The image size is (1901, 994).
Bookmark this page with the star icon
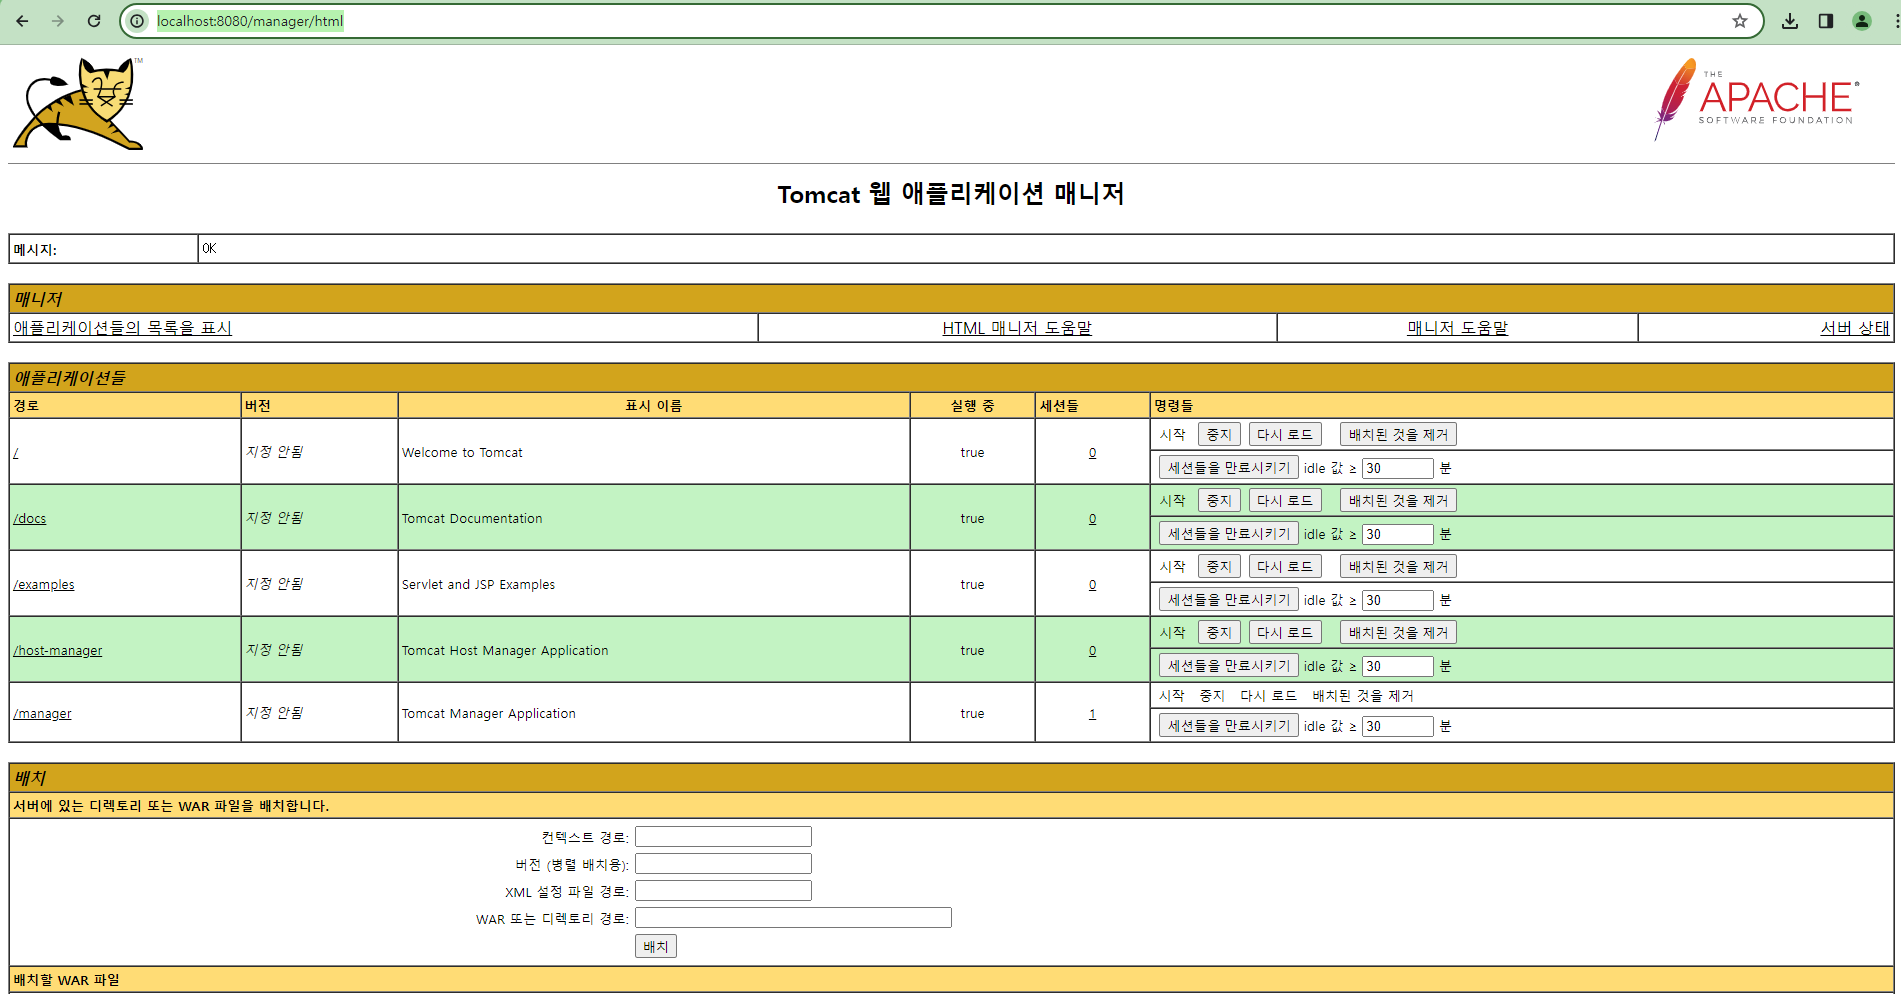tap(1740, 21)
